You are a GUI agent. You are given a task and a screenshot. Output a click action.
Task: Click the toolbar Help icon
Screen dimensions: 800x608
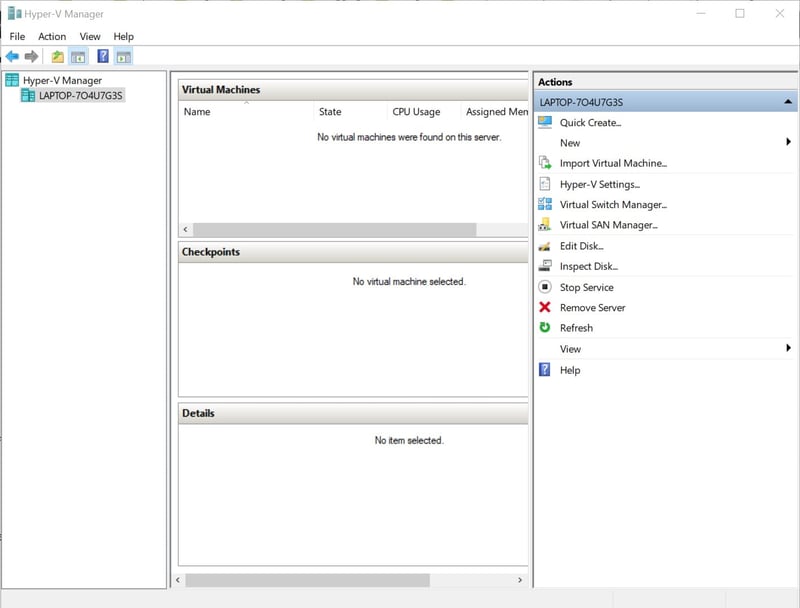(102, 56)
